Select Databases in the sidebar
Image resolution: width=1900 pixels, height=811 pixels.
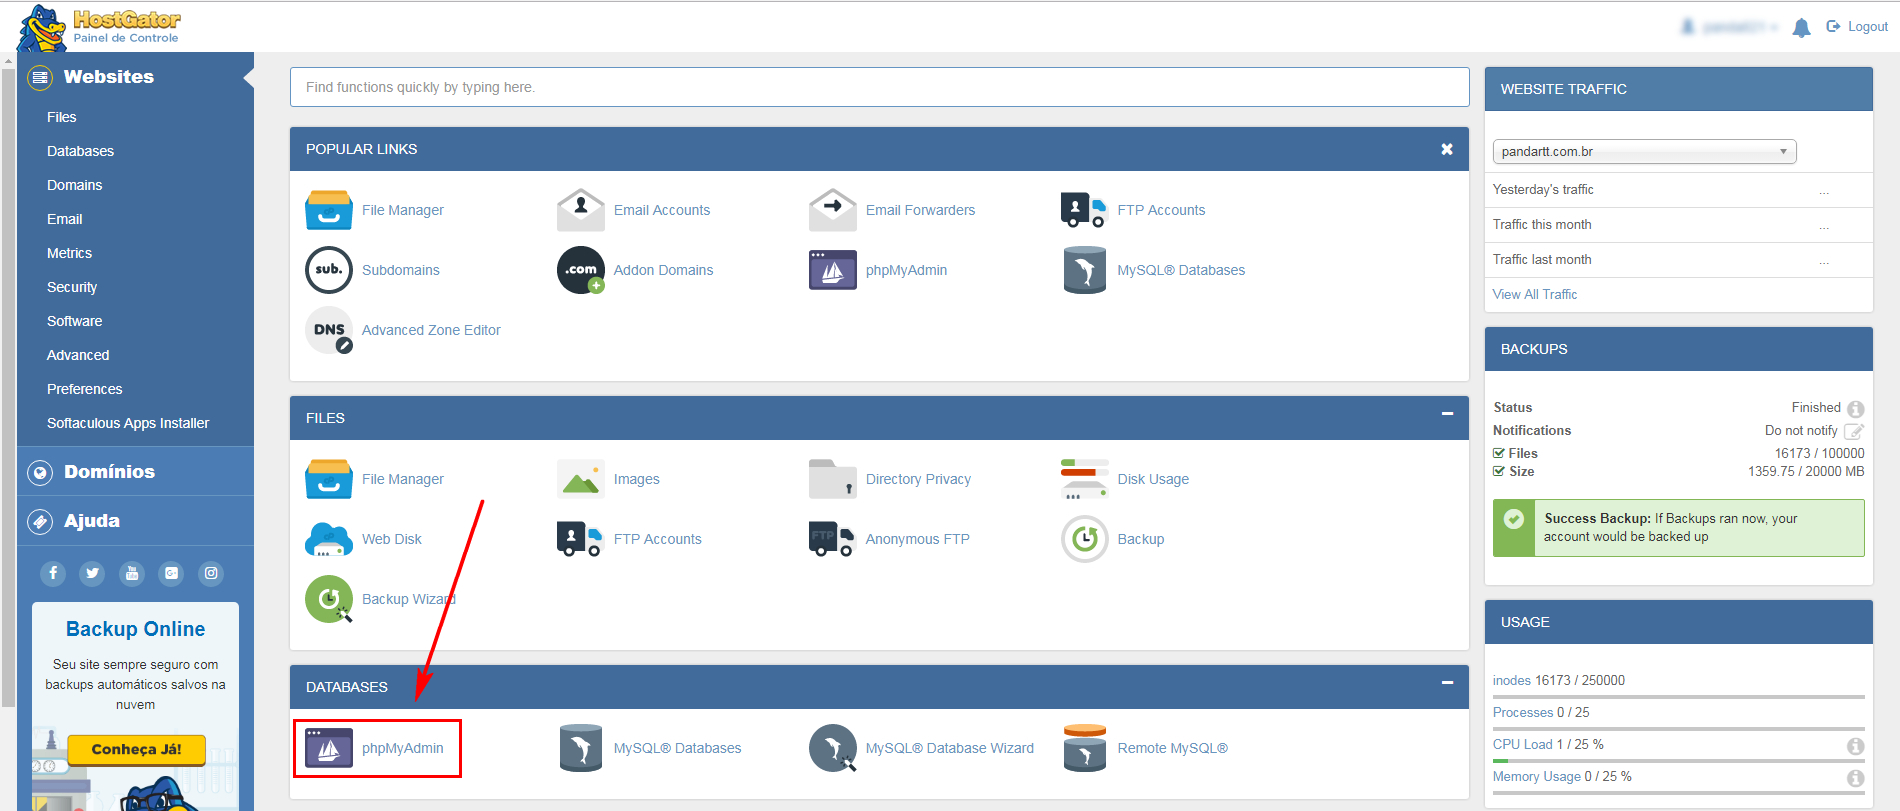pyautogui.click(x=80, y=151)
